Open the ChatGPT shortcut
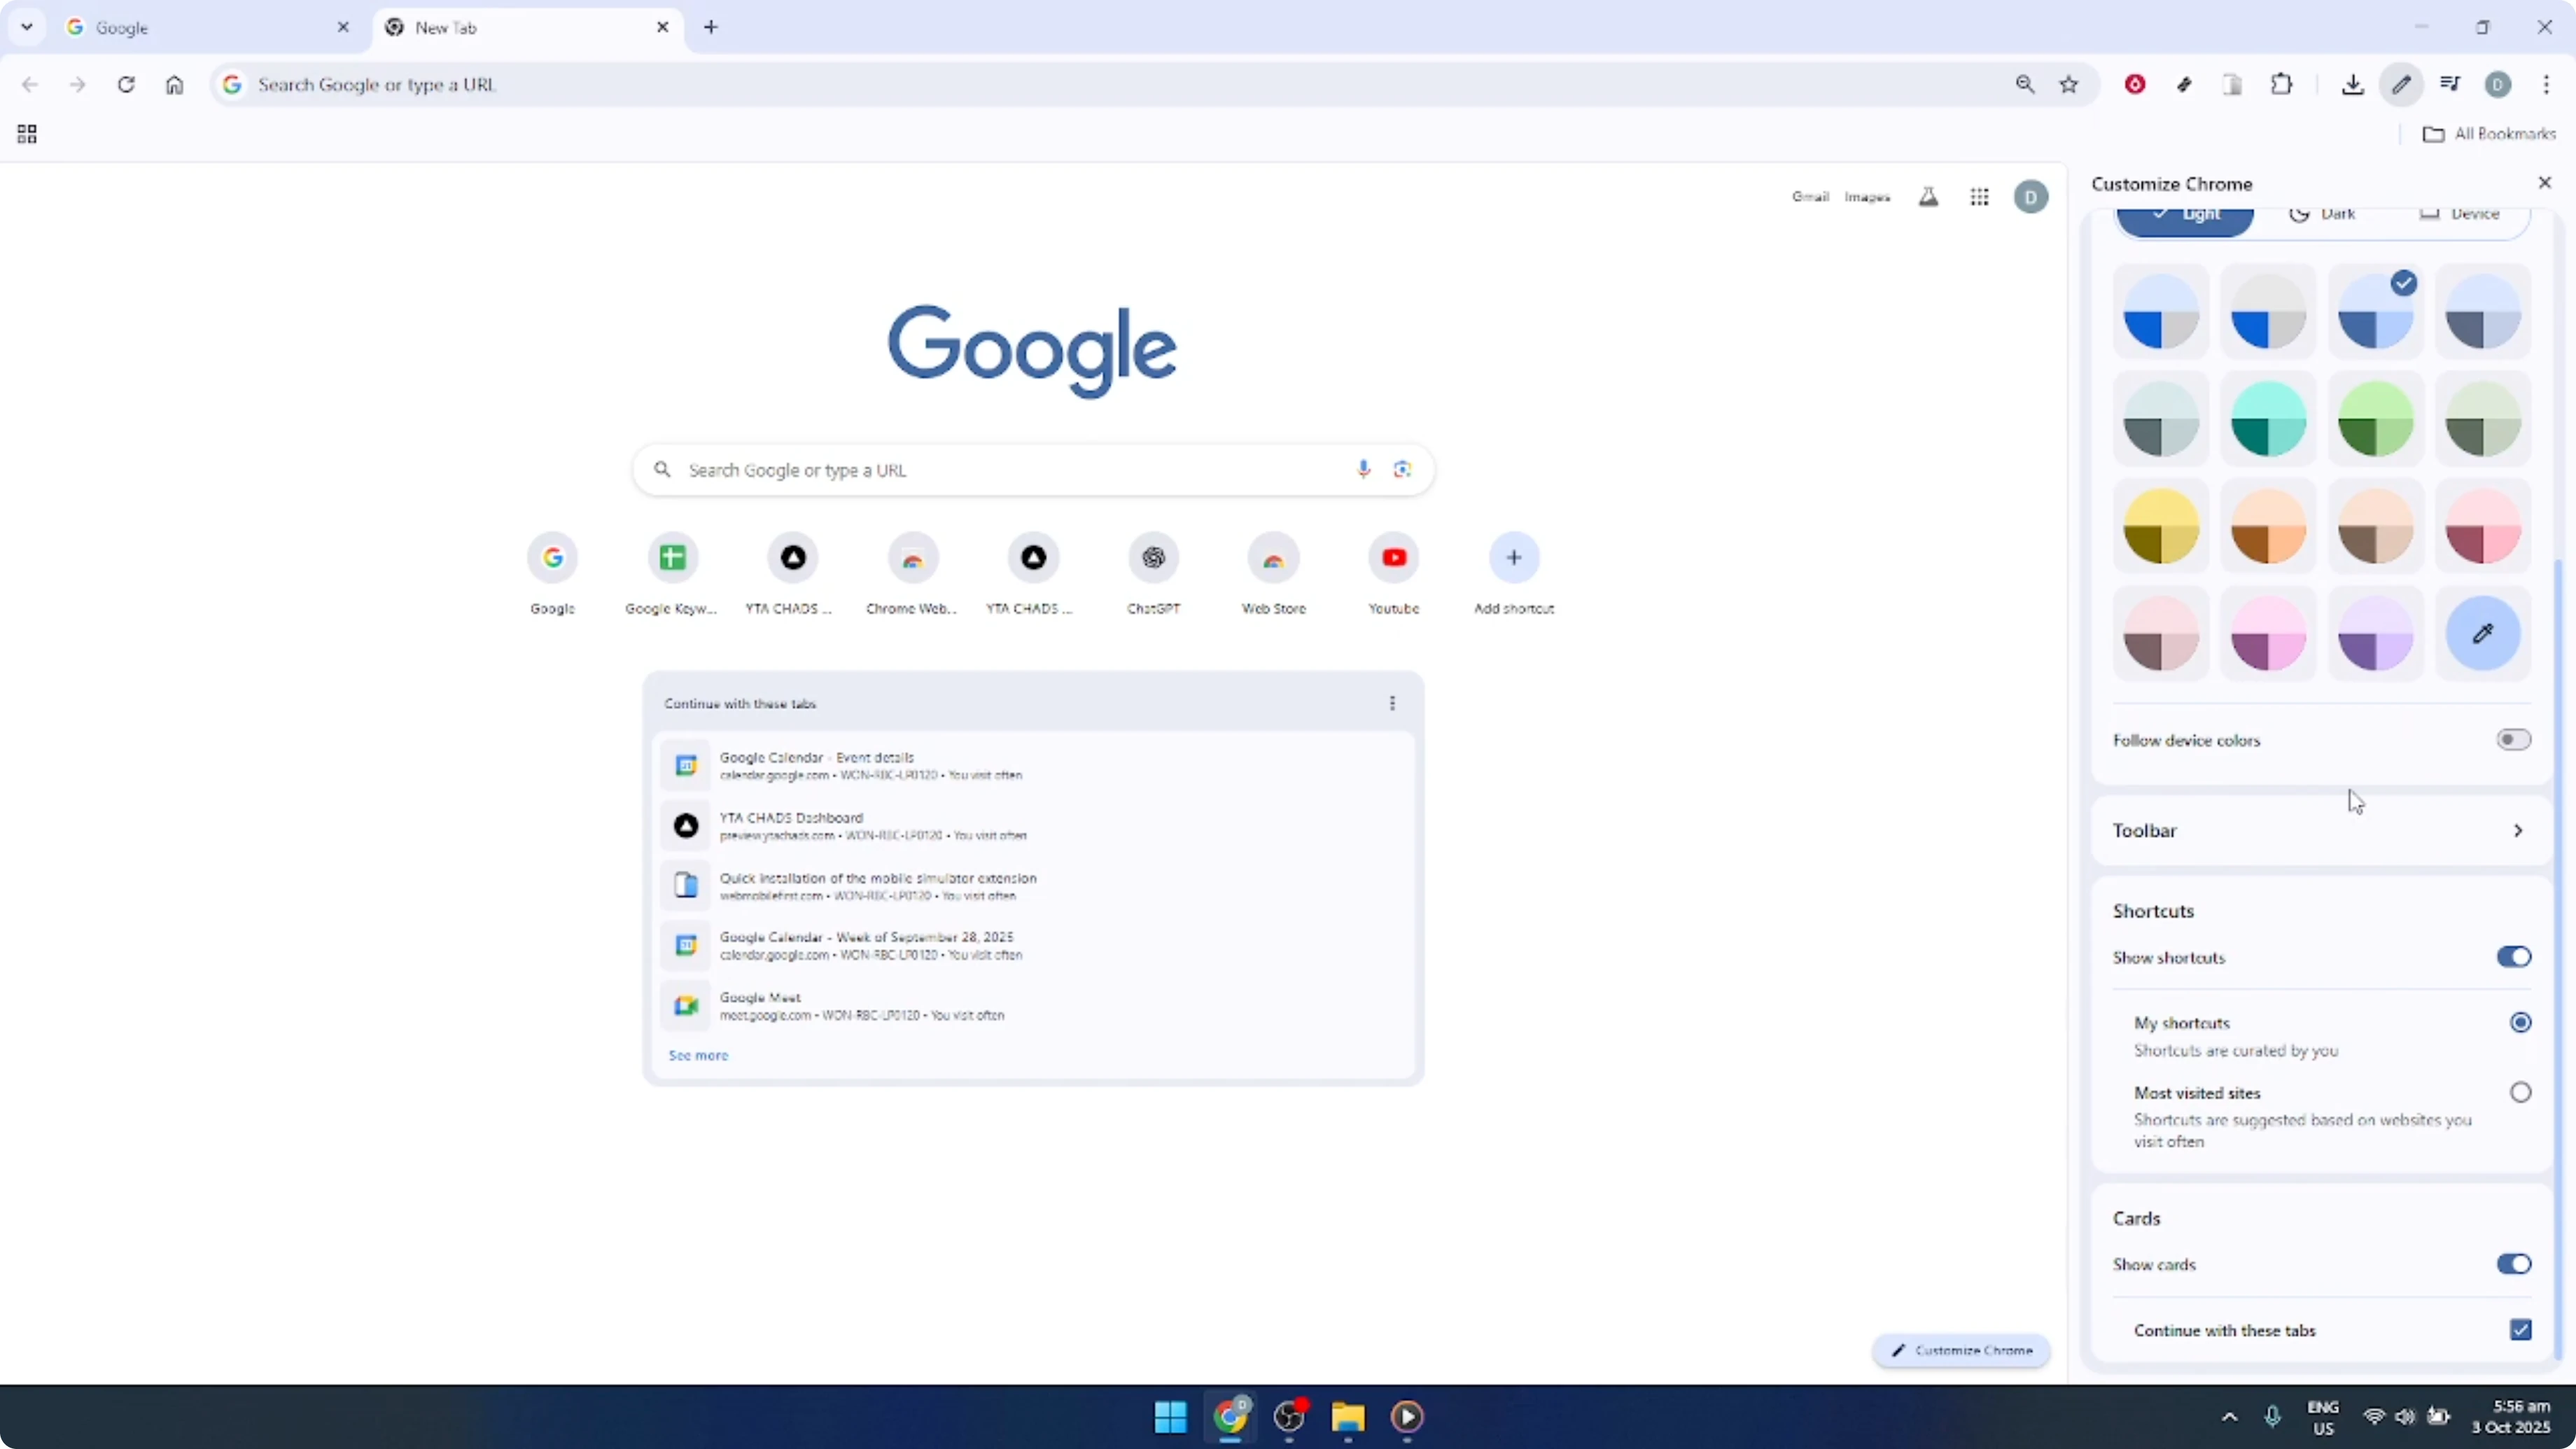The image size is (2576, 1449). coord(1153,557)
